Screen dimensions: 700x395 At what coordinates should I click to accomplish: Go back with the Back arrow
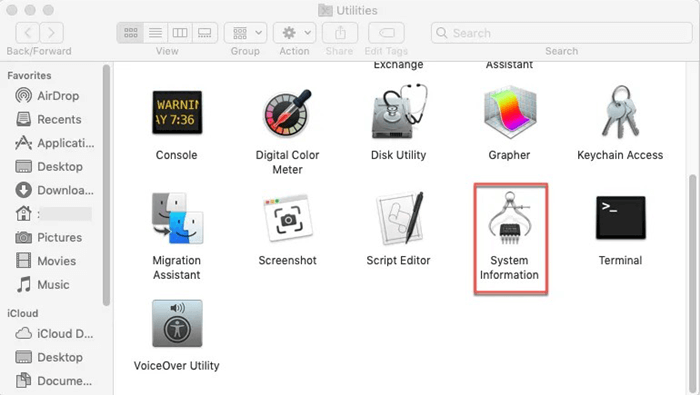click(x=27, y=33)
